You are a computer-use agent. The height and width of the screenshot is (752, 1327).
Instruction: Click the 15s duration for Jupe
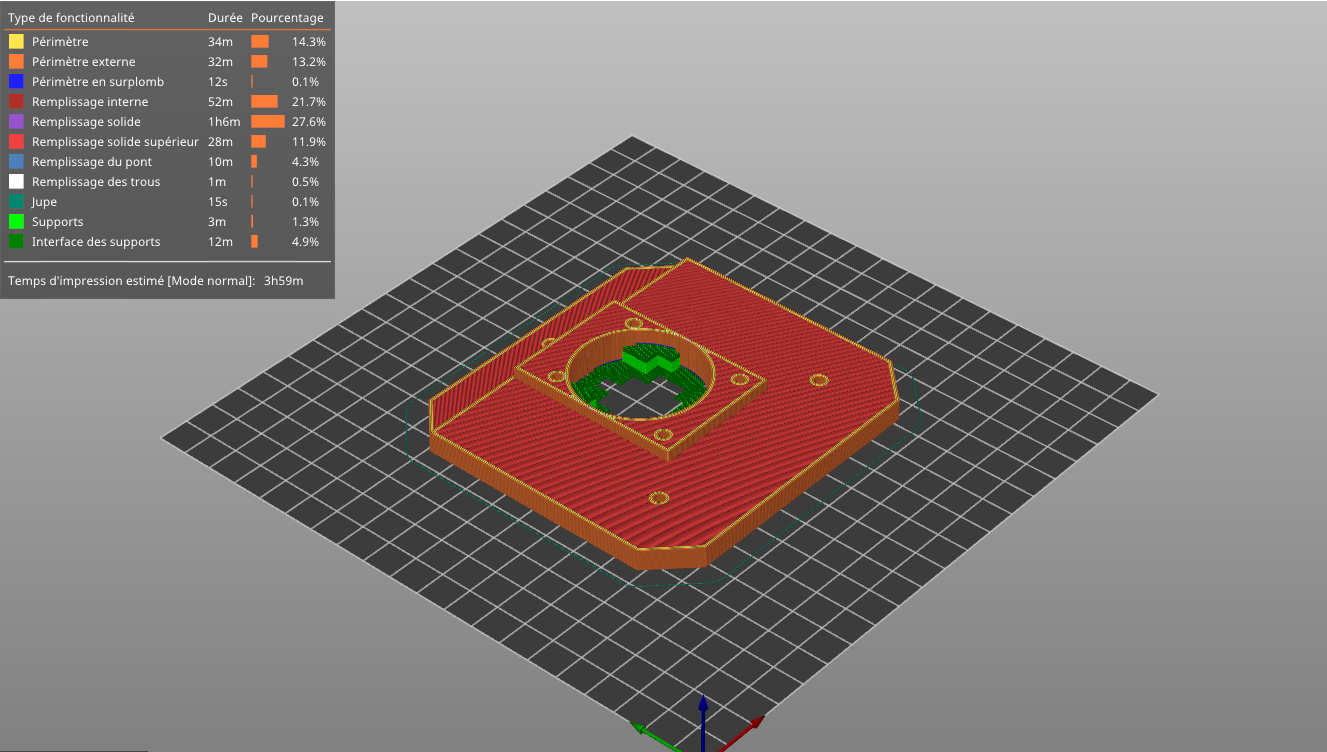218,202
